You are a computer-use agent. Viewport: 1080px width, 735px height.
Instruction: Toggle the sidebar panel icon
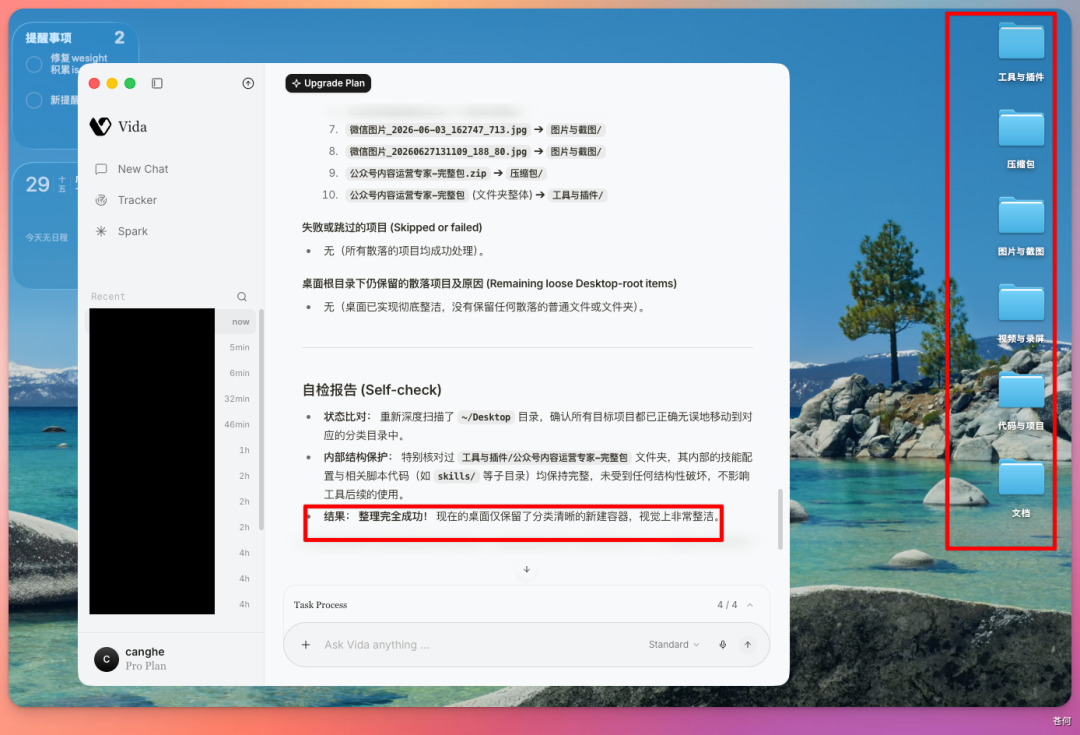pyautogui.click(x=157, y=83)
